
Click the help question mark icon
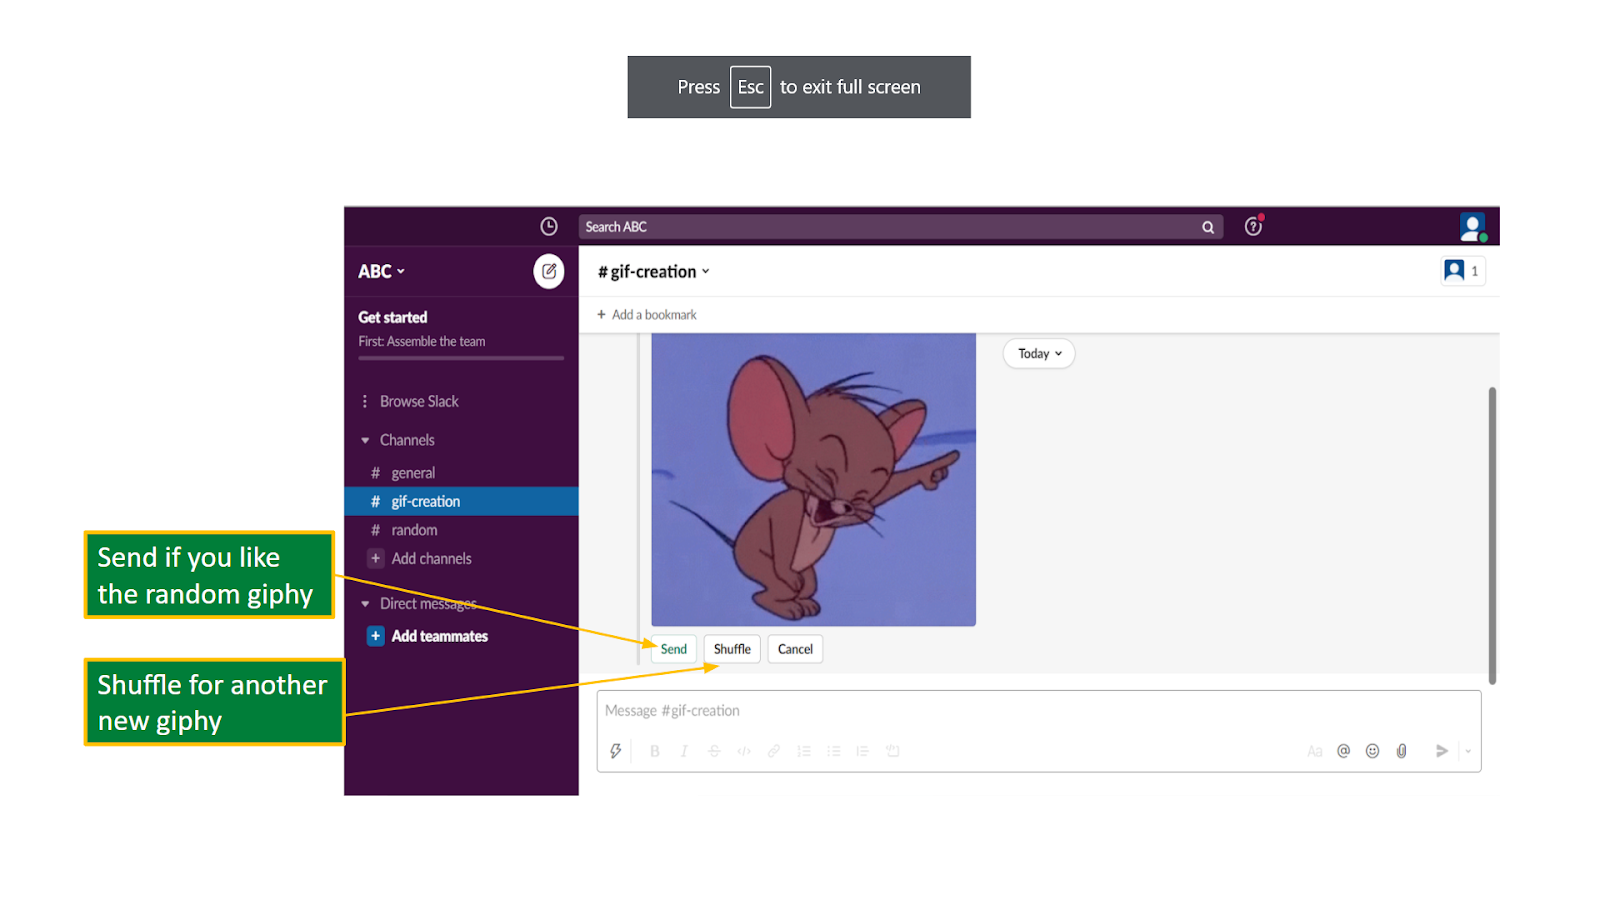click(x=1253, y=226)
